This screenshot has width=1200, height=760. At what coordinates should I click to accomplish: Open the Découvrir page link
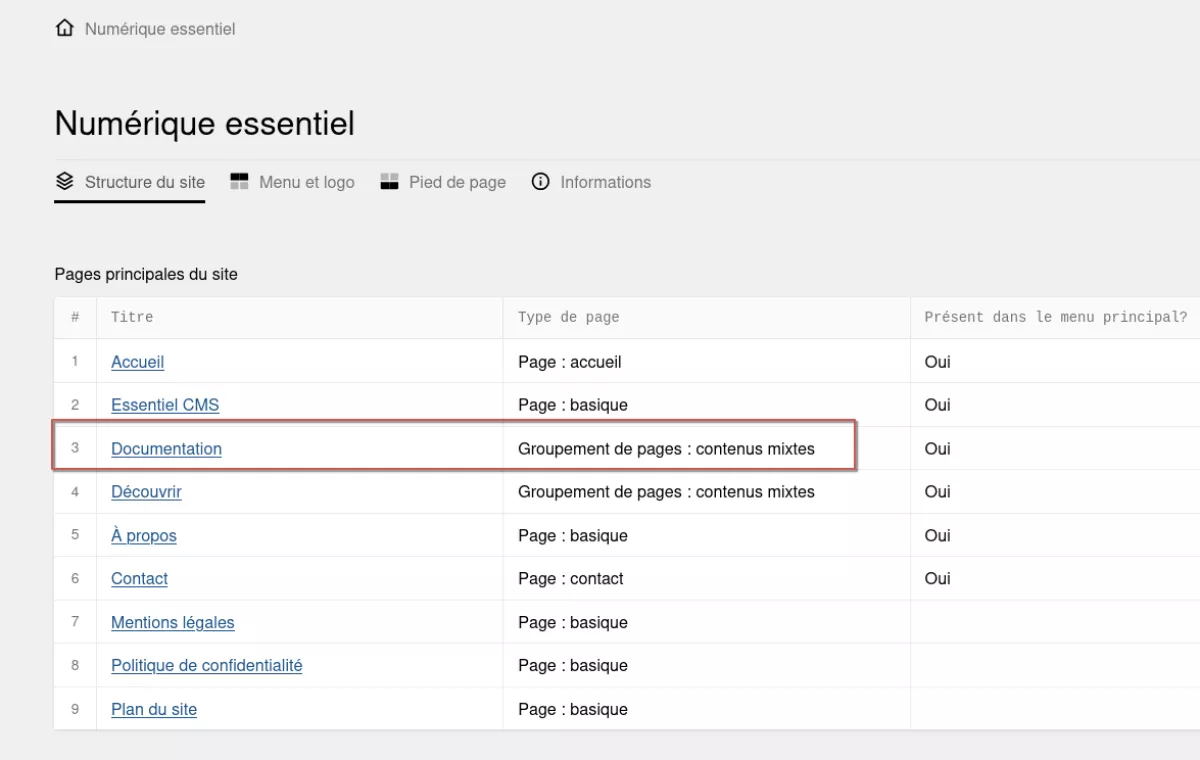[147, 492]
